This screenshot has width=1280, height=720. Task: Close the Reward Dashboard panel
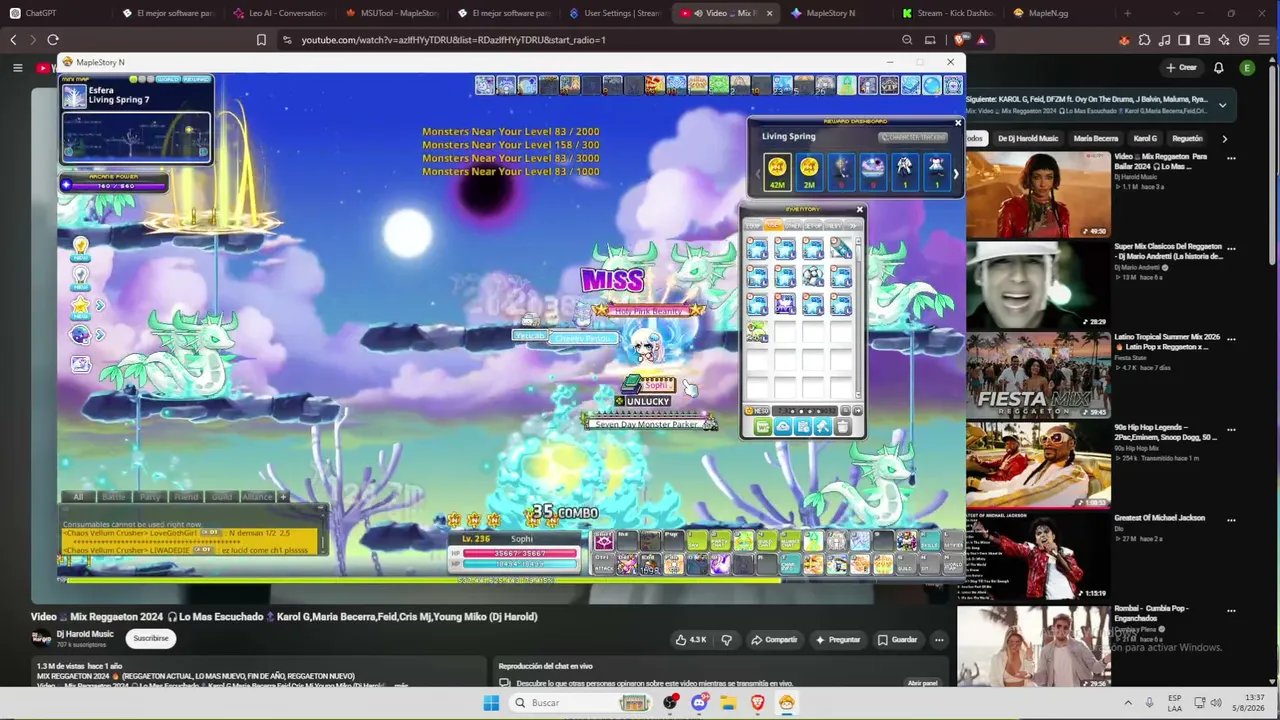957,123
